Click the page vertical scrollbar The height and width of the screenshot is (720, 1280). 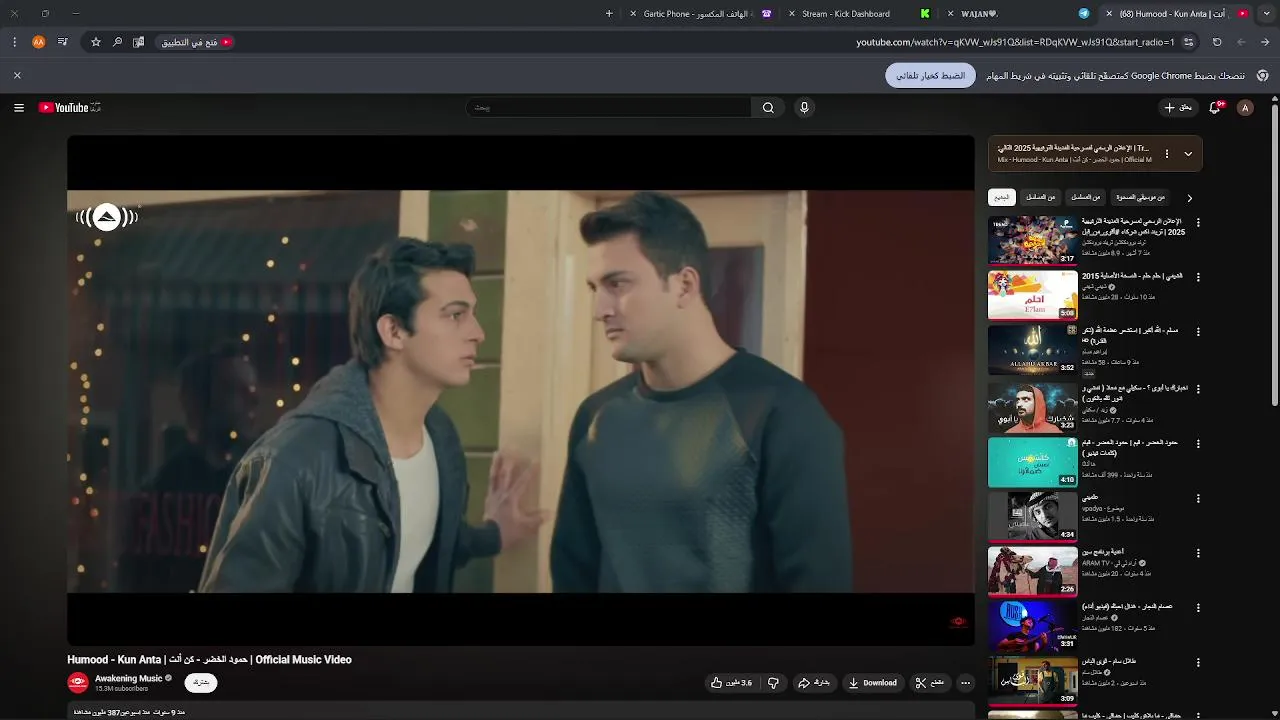pyautogui.click(x=1275, y=256)
